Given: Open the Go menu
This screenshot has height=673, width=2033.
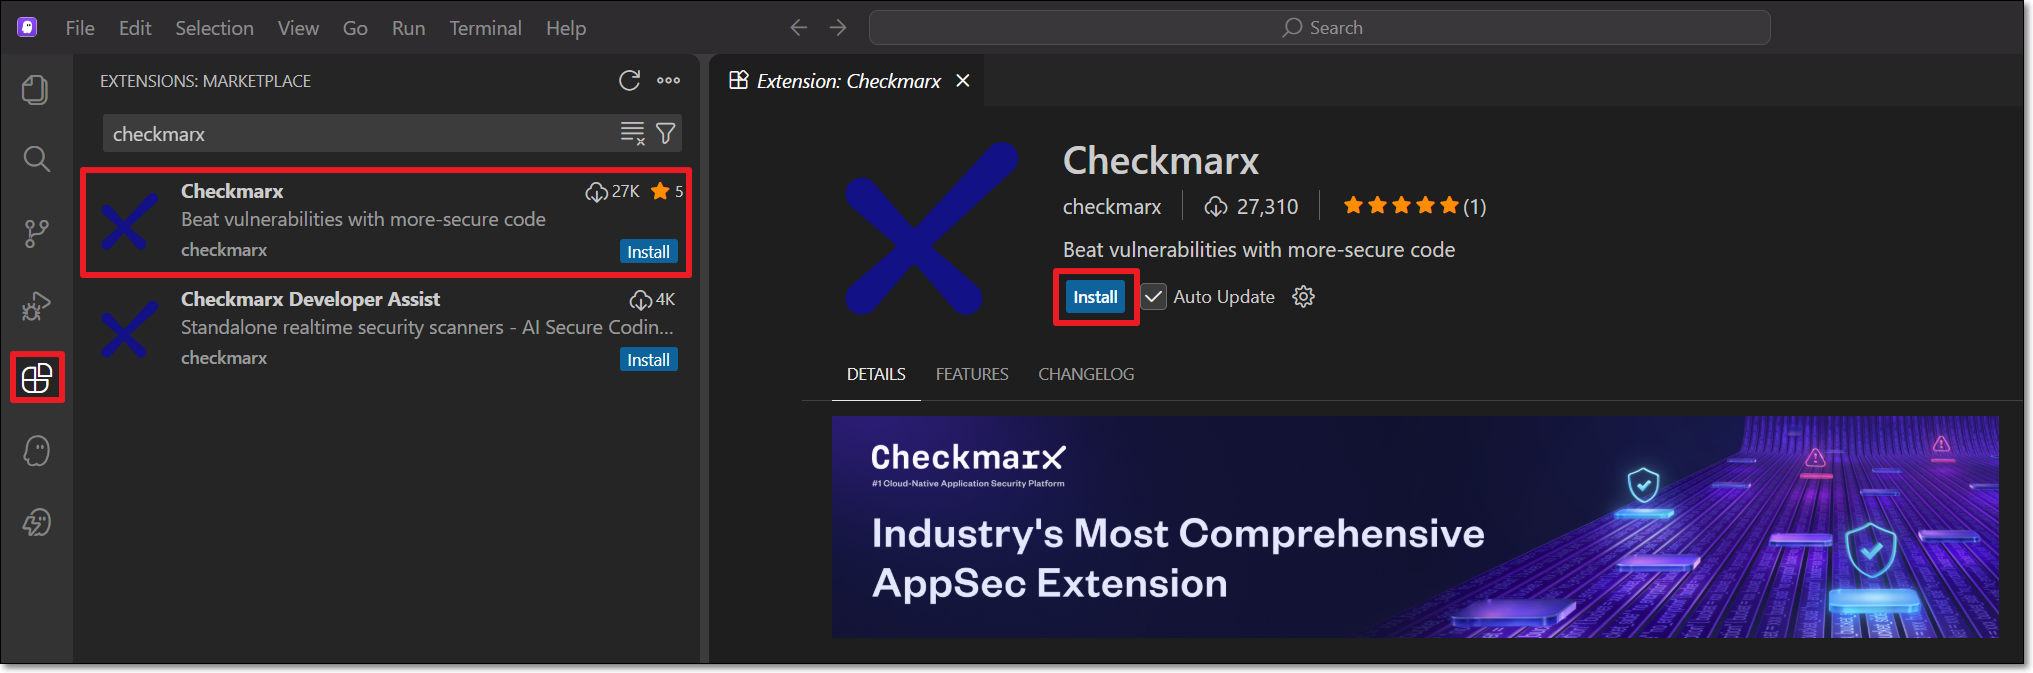Looking at the screenshot, I should (355, 28).
